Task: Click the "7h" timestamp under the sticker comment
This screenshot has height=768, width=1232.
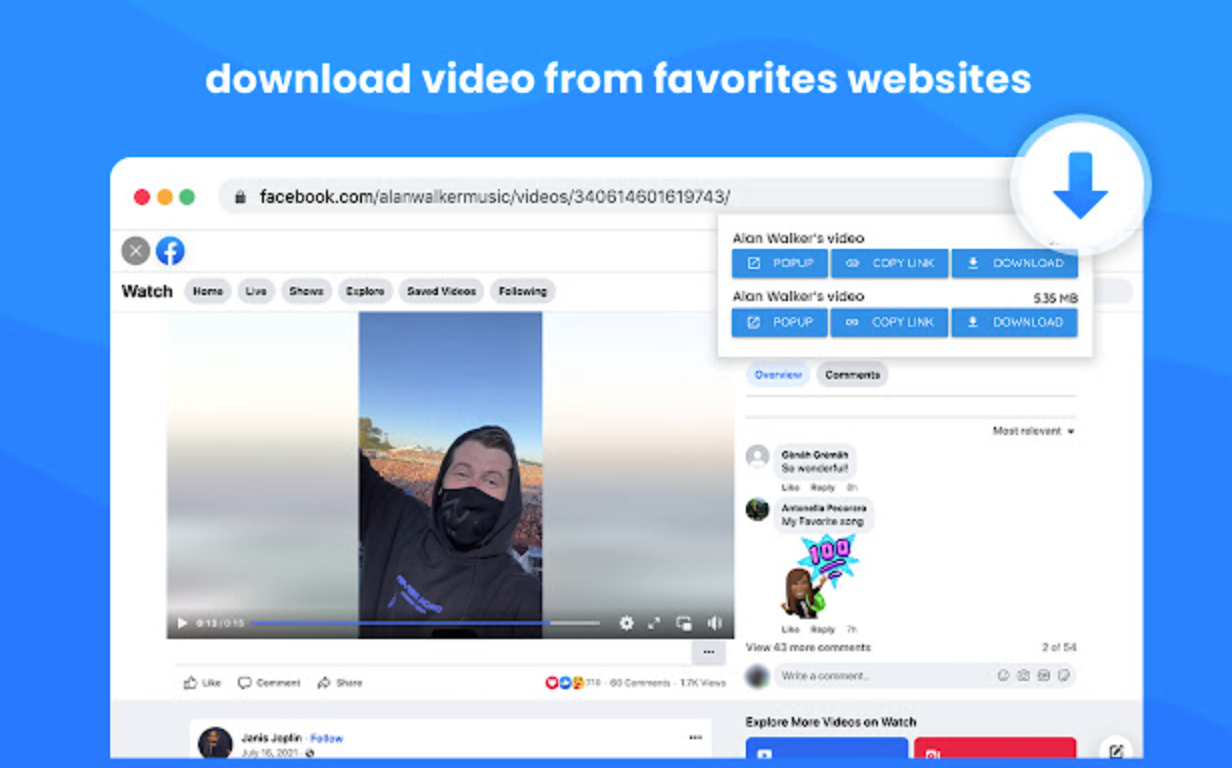Action: coord(851,630)
